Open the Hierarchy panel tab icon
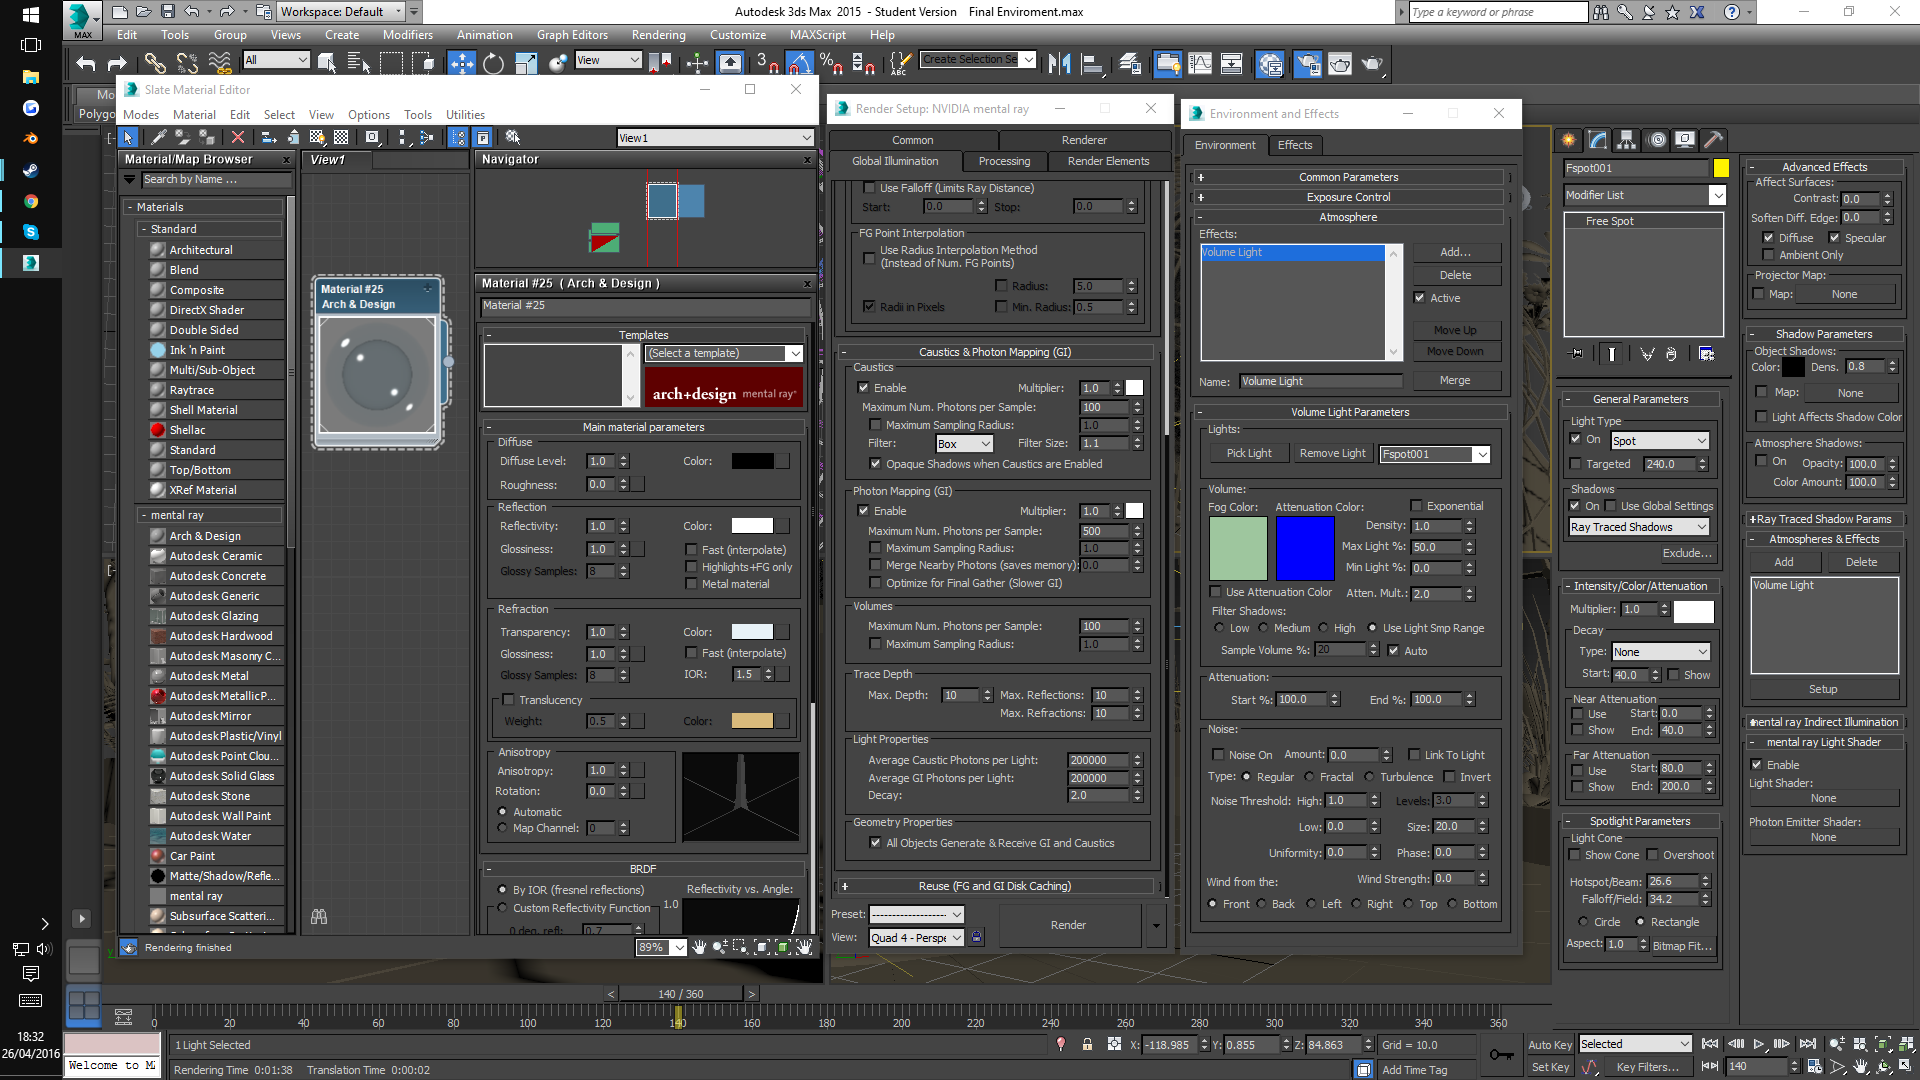Image resolution: width=1920 pixels, height=1080 pixels. 1626,140
